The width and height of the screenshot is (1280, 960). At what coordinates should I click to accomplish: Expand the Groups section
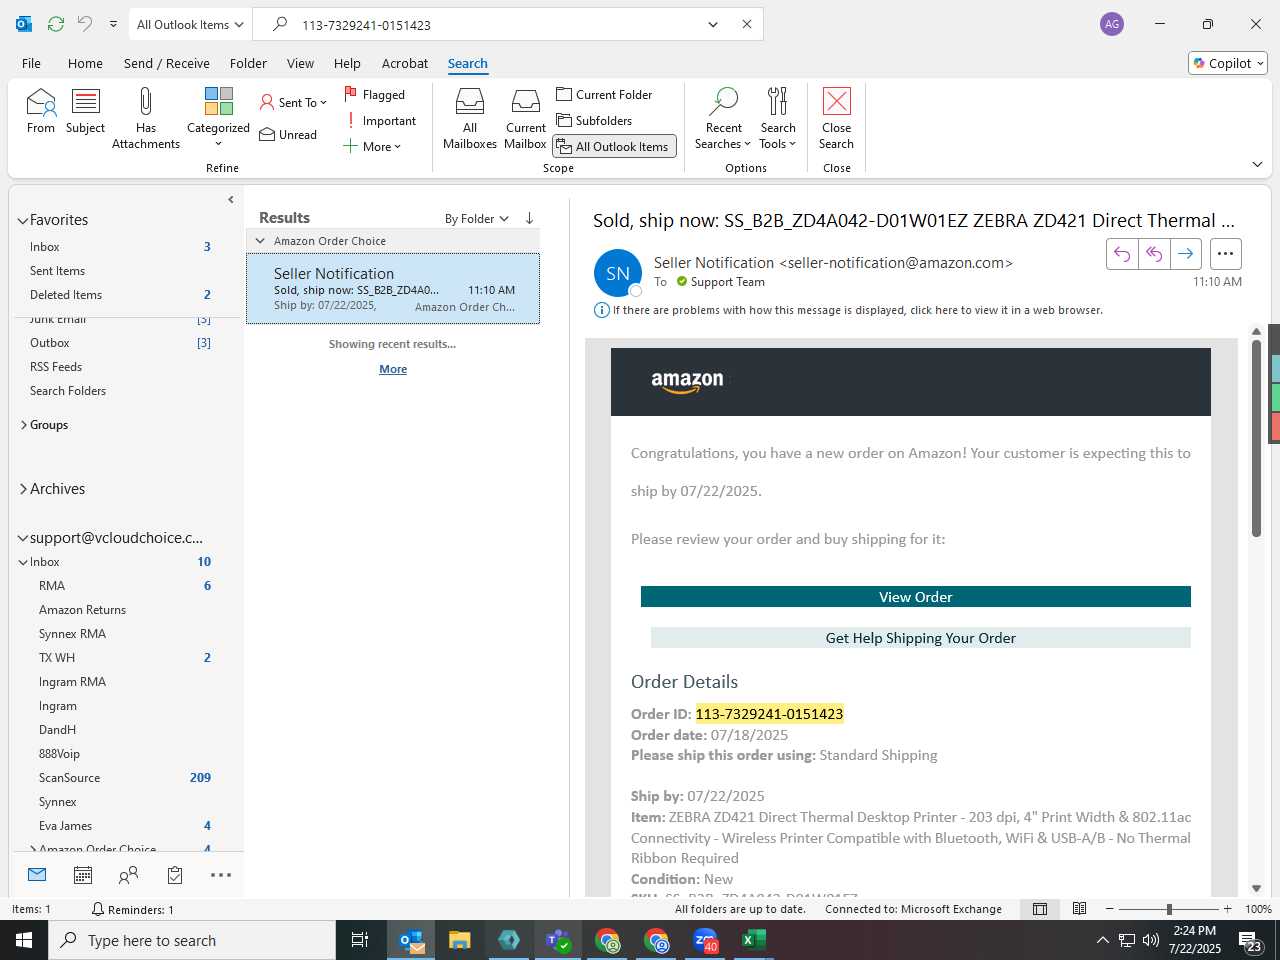pyautogui.click(x=24, y=425)
